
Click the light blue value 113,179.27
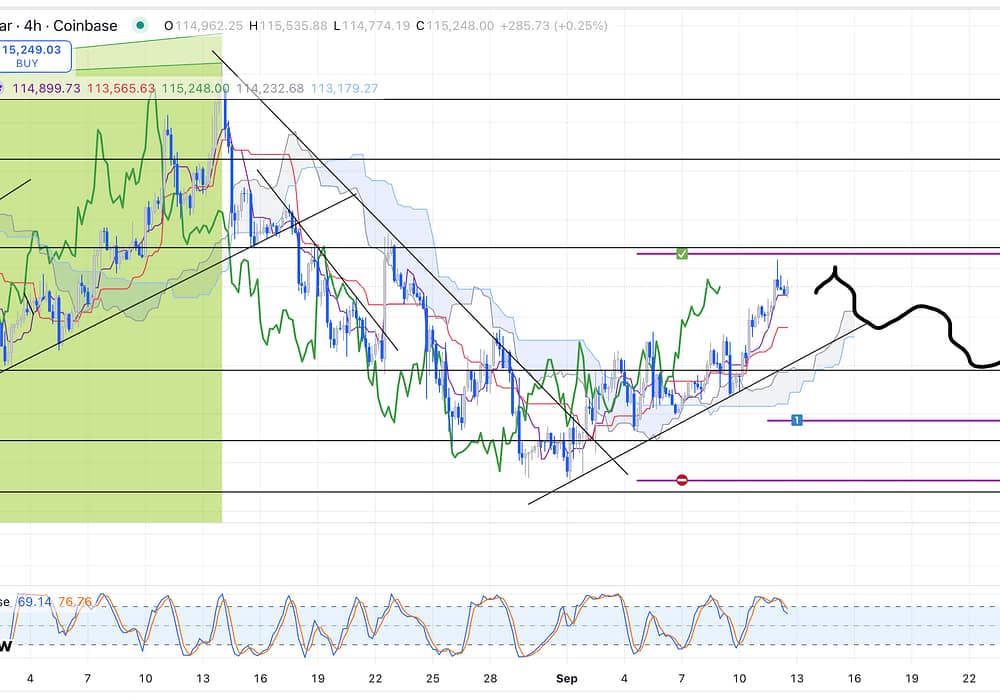(345, 89)
